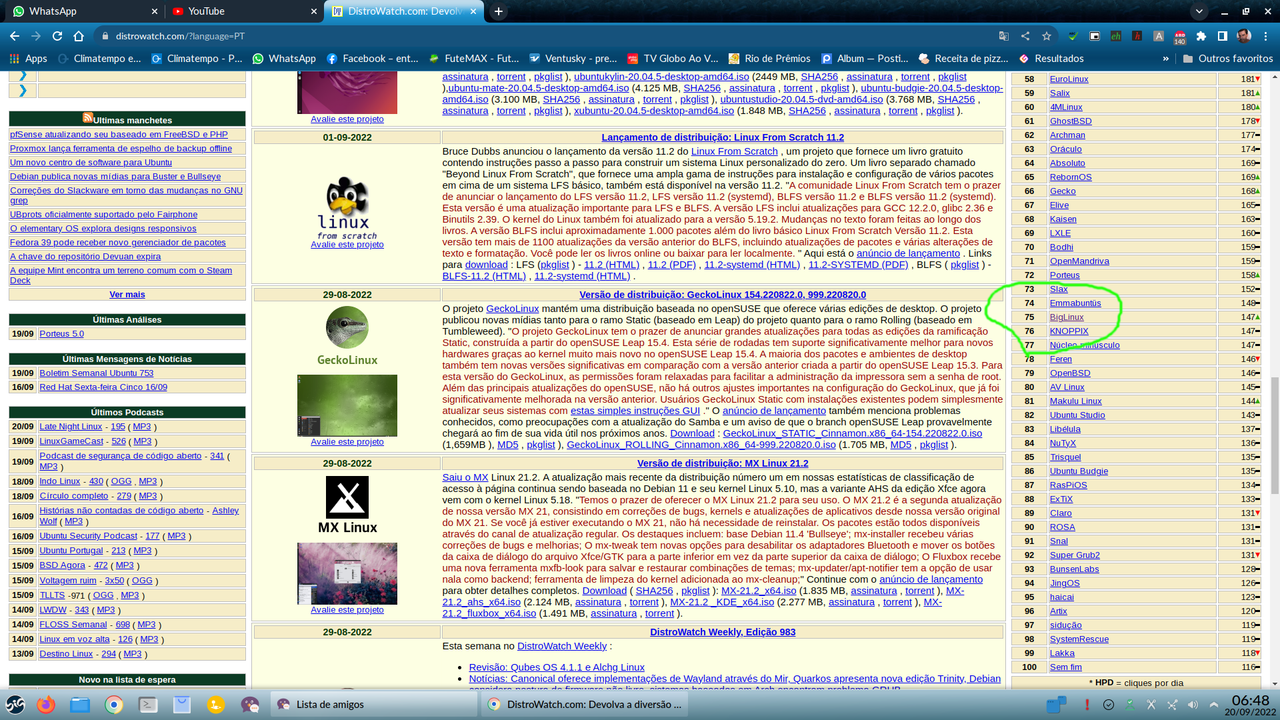Open the 'Resultados' bookmark

(1050, 59)
